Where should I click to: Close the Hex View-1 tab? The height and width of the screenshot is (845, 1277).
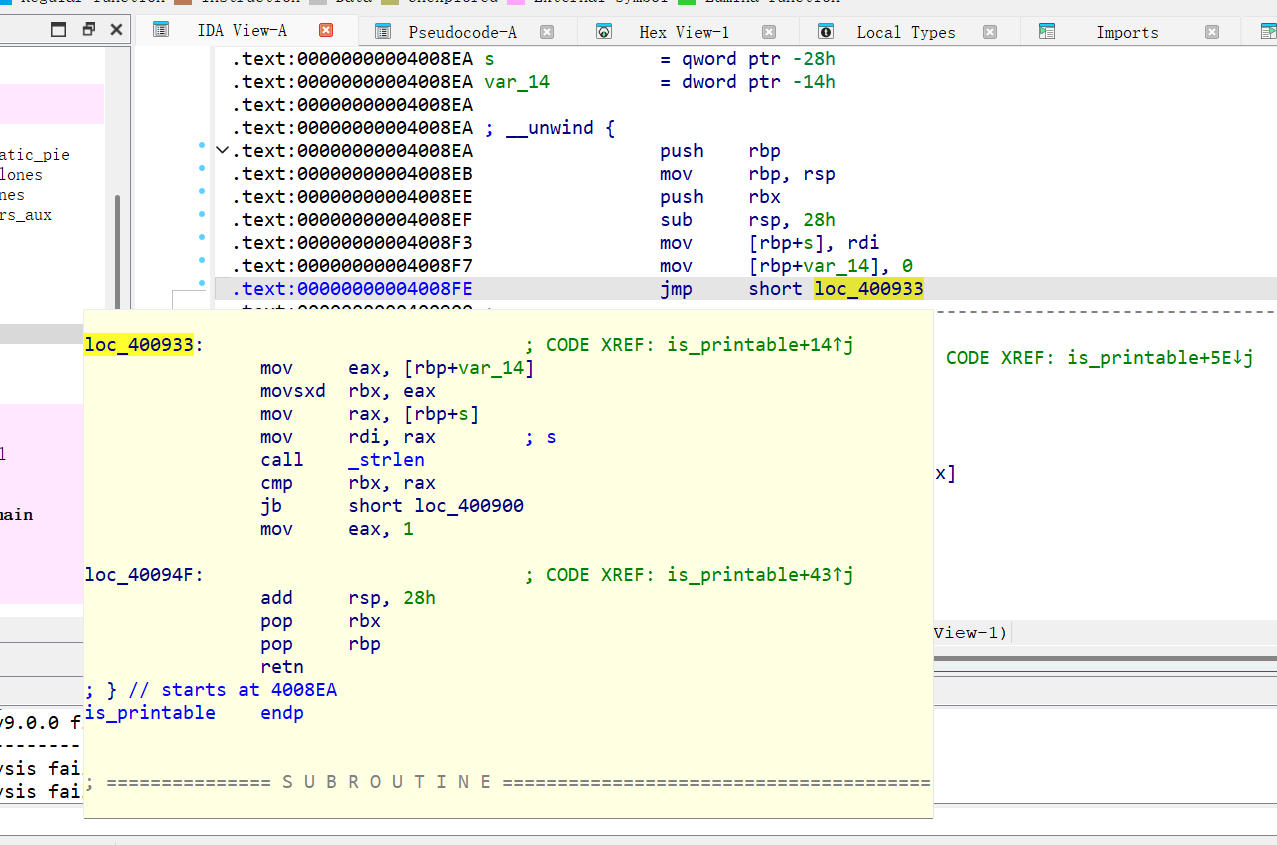click(x=768, y=32)
